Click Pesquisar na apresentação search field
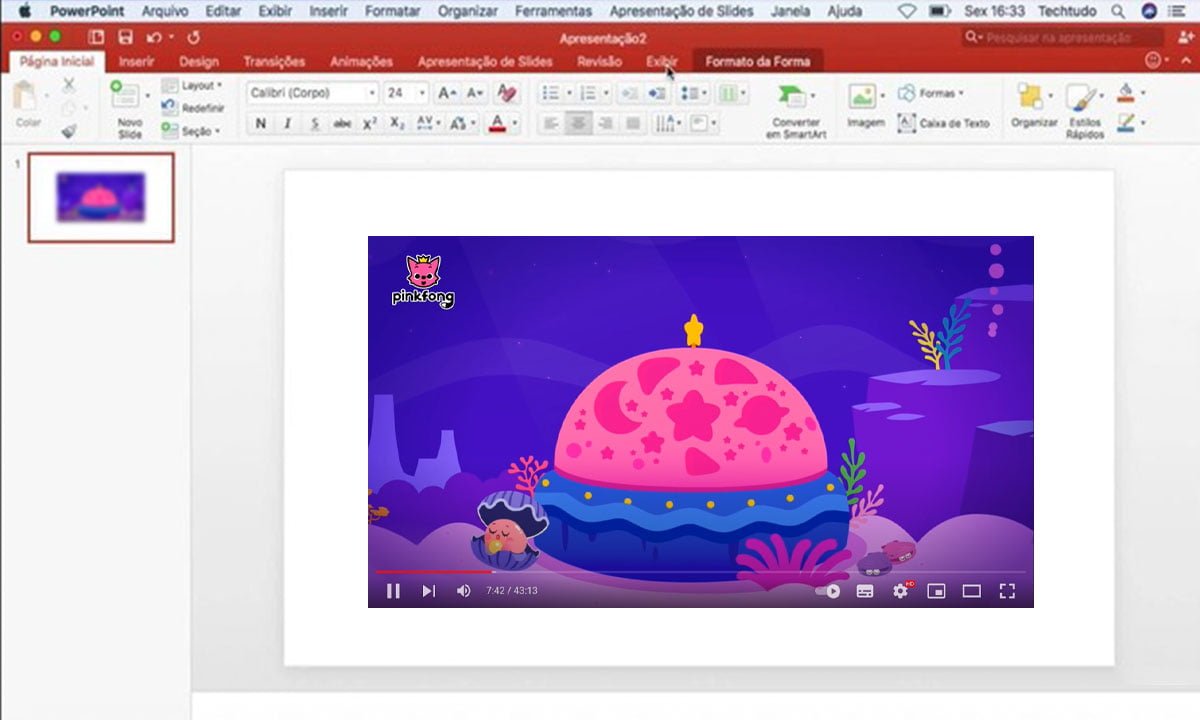Image resolution: width=1200 pixels, height=720 pixels. tap(1063, 37)
